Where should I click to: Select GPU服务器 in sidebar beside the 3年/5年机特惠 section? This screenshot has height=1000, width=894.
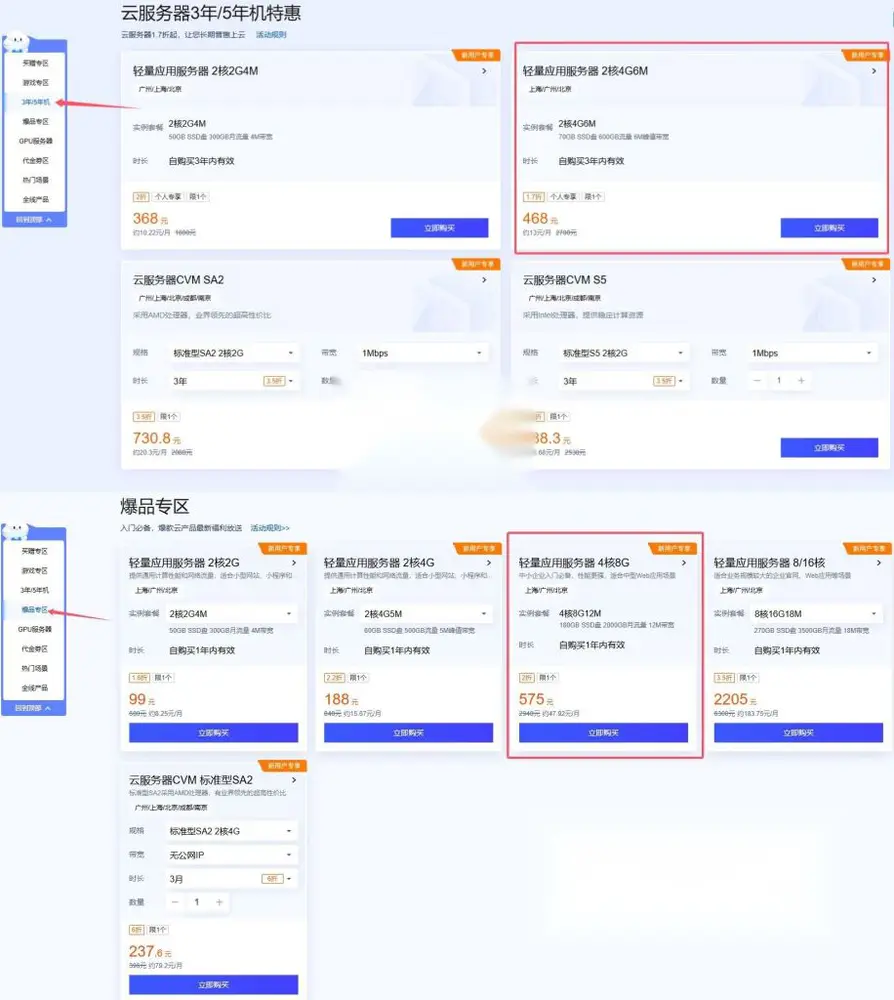coord(35,141)
